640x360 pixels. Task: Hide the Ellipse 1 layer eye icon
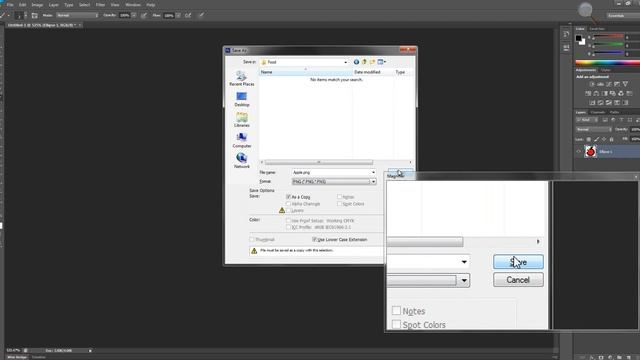pos(578,152)
